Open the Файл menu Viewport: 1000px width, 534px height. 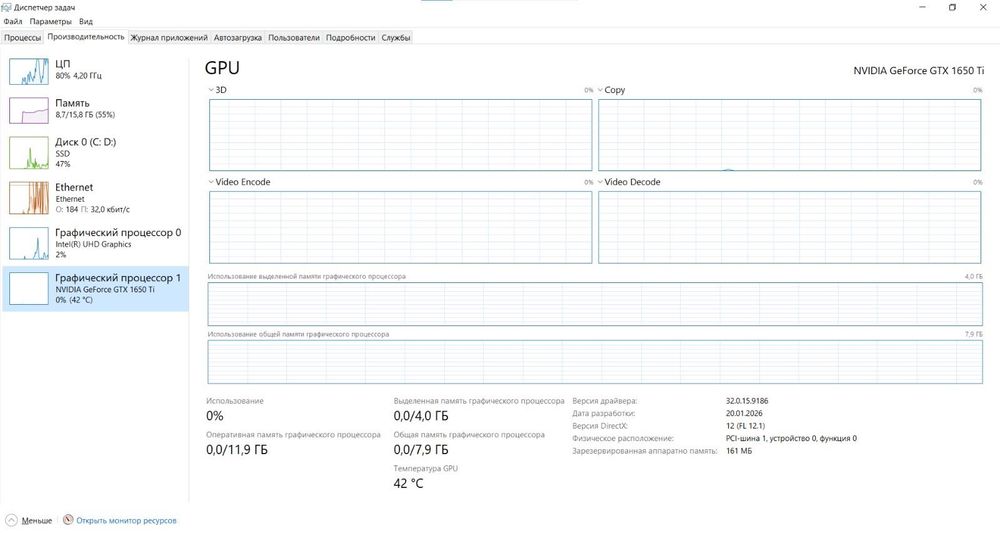point(13,21)
